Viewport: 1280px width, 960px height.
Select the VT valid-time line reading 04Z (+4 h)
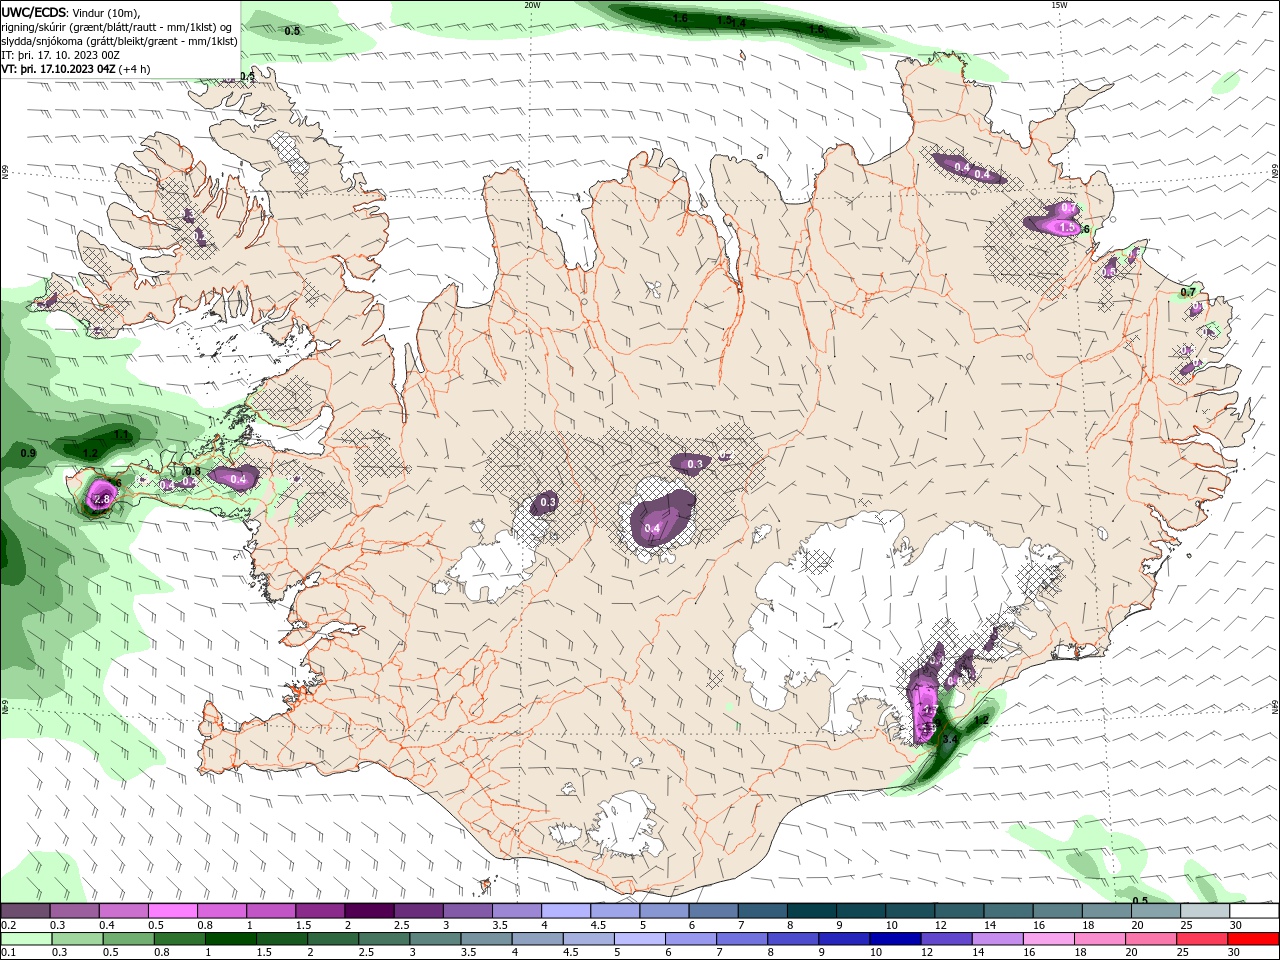[76, 69]
